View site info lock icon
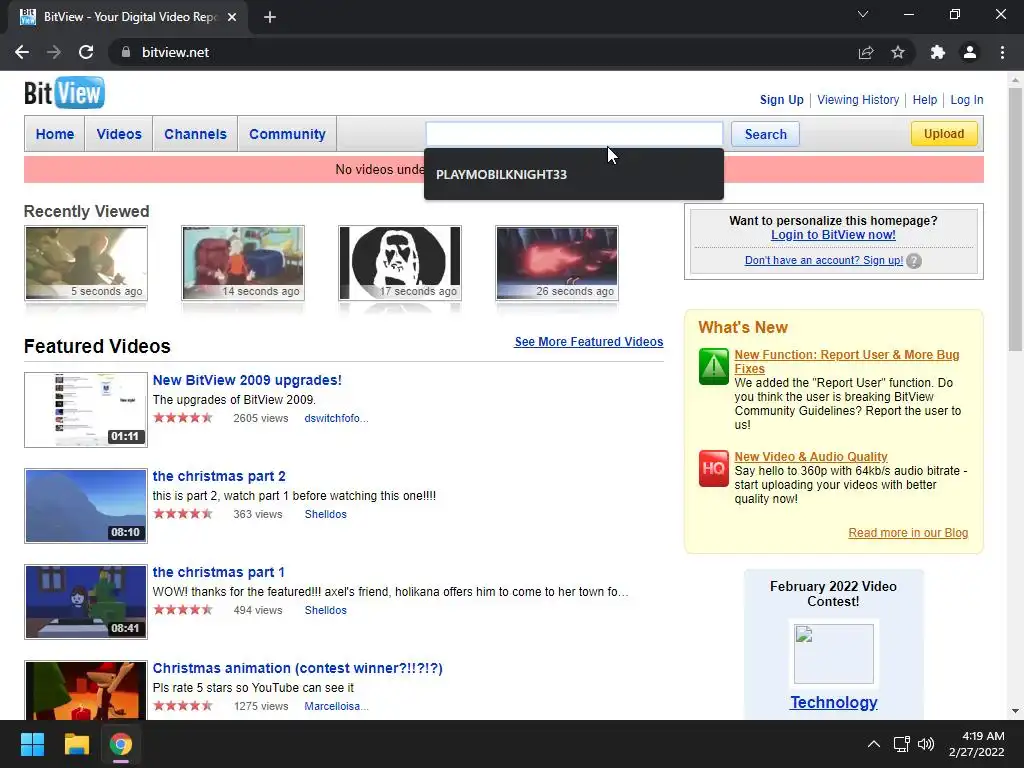The width and height of the screenshot is (1024, 768). [x=125, y=52]
